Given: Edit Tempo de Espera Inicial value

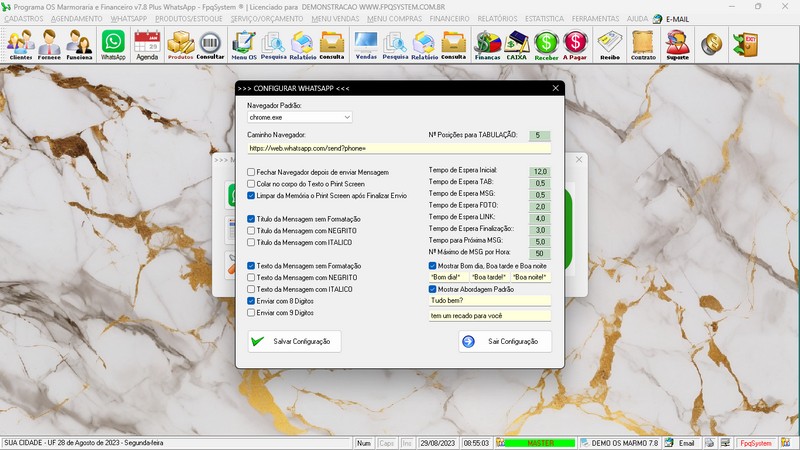Looking at the screenshot, I should 540,172.
